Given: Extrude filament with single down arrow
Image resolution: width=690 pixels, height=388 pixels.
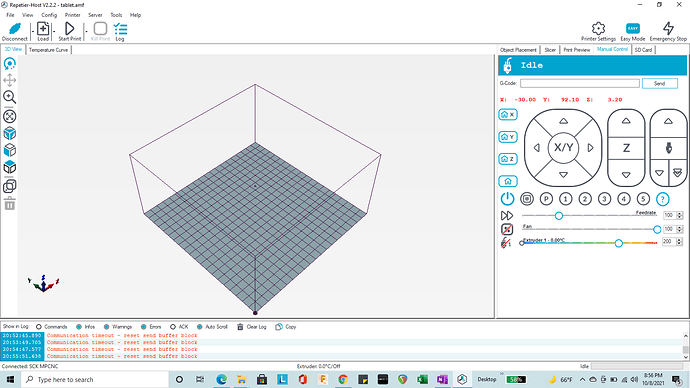Looking at the screenshot, I should pyautogui.click(x=659, y=173).
